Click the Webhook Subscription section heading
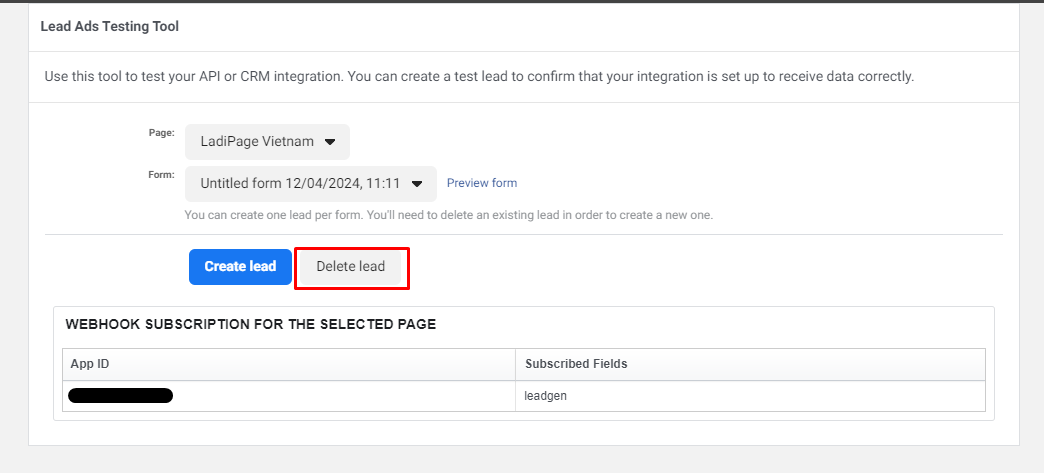Screen dimensions: 1044x473 click(250, 324)
